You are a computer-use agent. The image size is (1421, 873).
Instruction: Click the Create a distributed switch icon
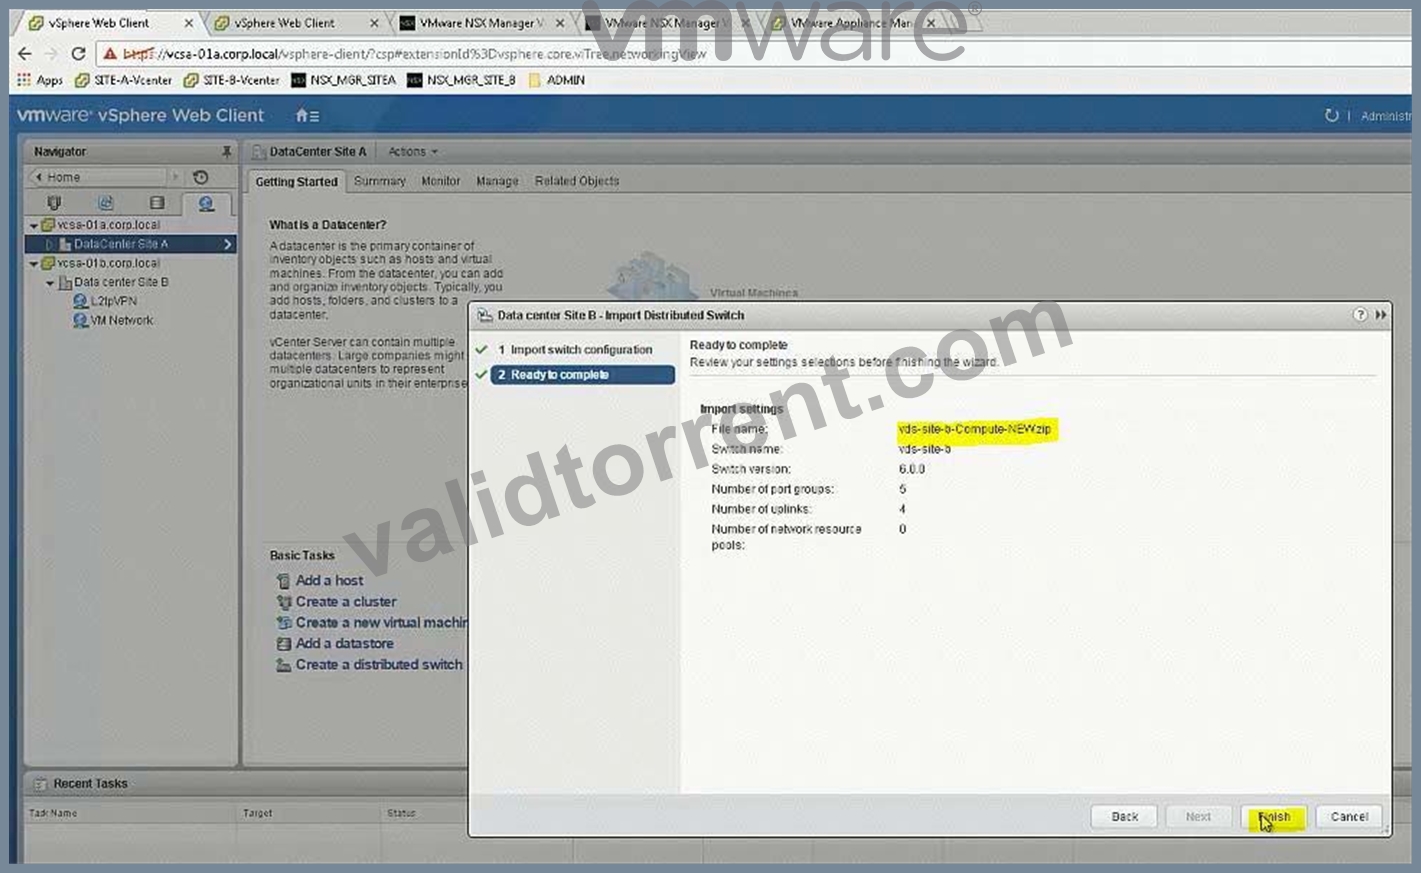click(x=284, y=665)
